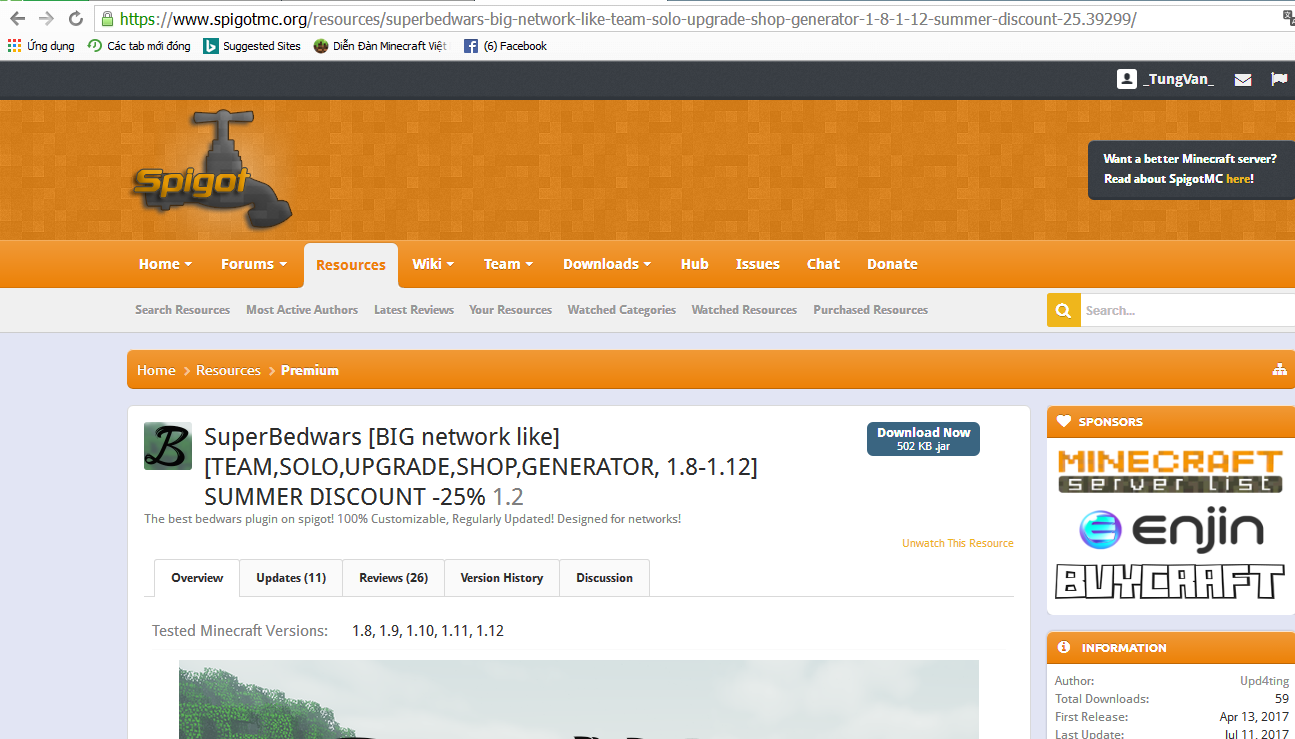Open the Version History tab
Viewport: 1295px width, 739px height.
[x=502, y=578]
